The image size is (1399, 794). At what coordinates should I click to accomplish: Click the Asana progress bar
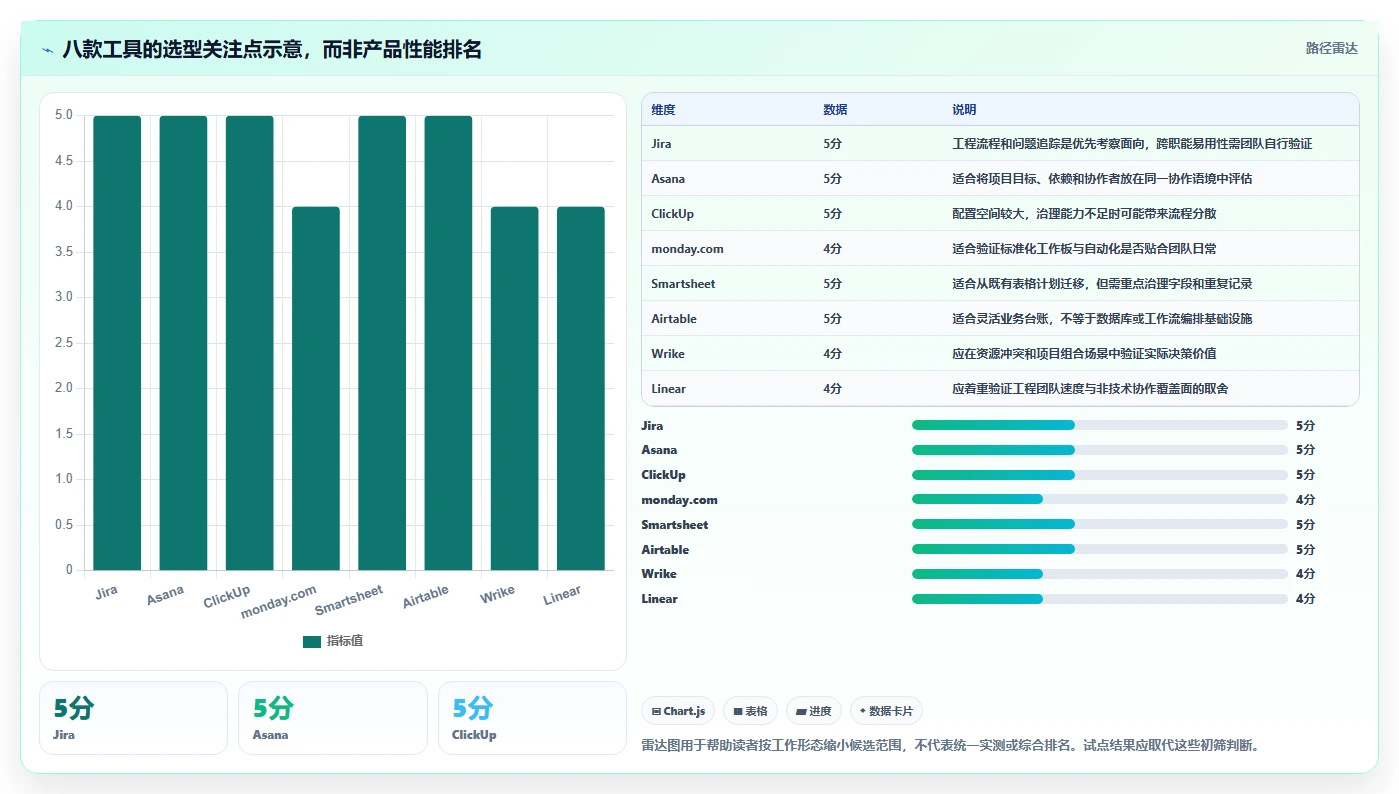pos(1100,450)
